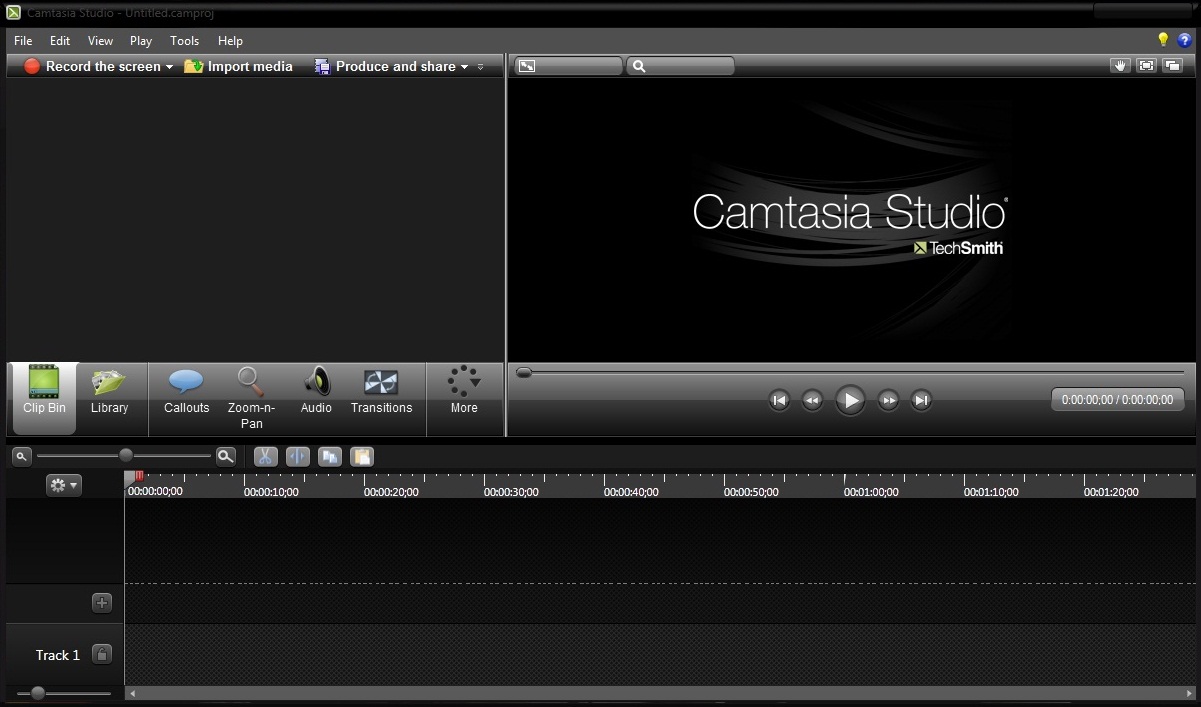Open the Zoom-n-Pan tool
This screenshot has height=707, width=1201.
pos(251,397)
